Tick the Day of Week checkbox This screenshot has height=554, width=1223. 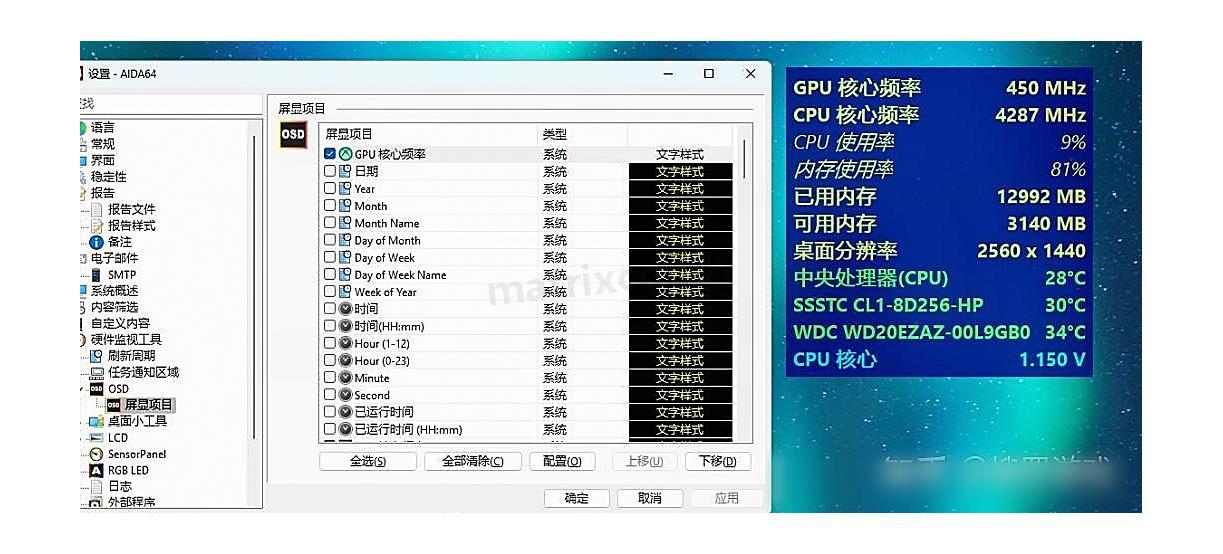pos(330,257)
